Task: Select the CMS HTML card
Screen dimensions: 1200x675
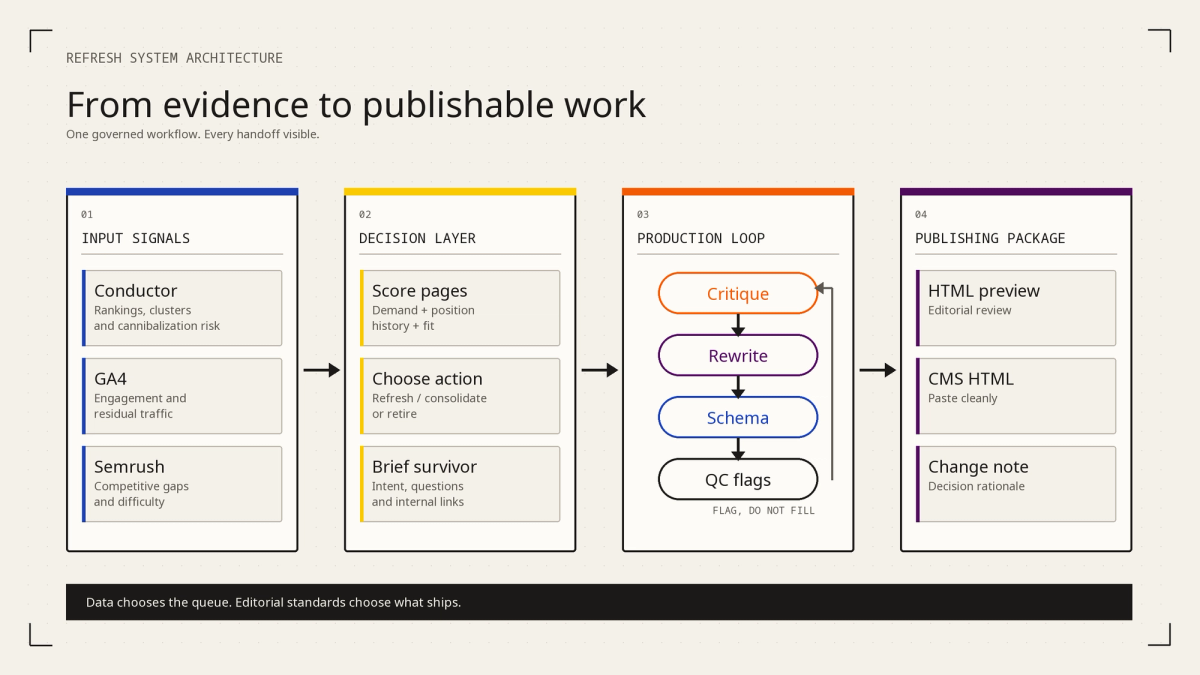Action: point(1016,396)
